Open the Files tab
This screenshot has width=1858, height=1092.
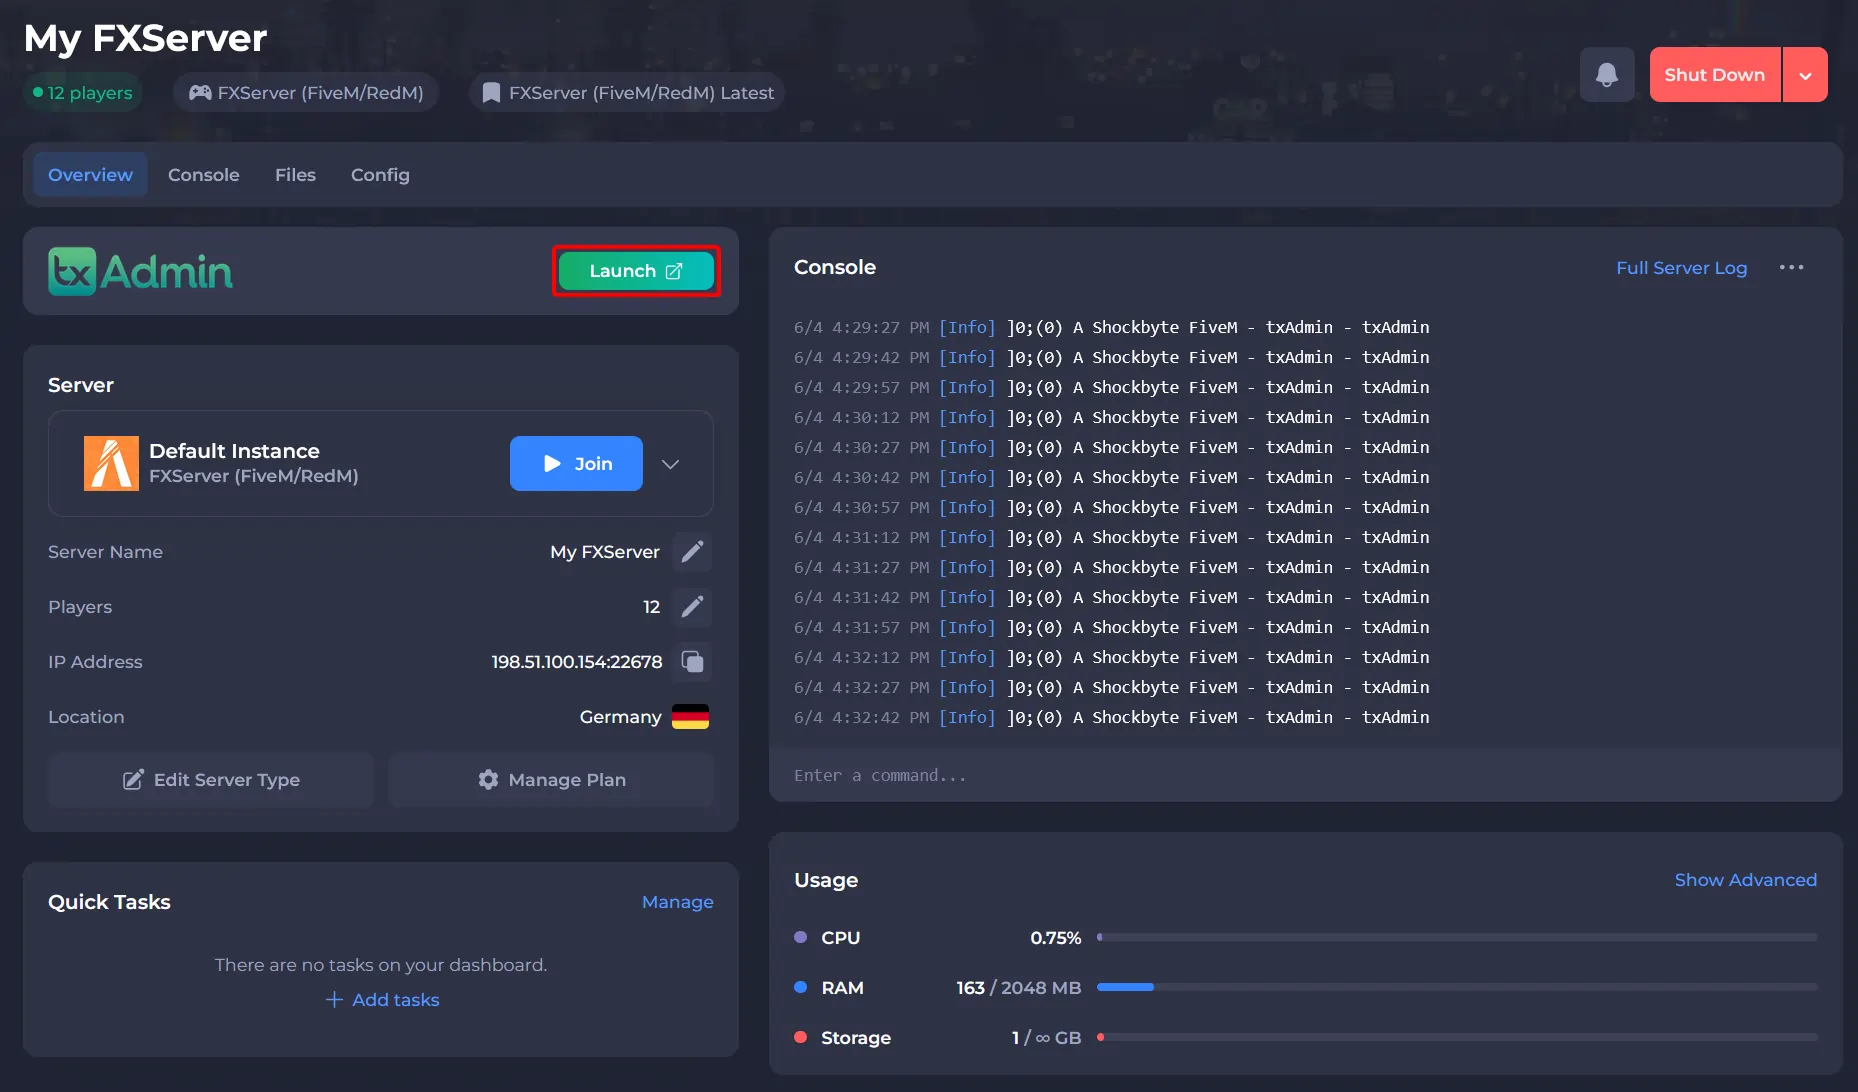click(295, 175)
